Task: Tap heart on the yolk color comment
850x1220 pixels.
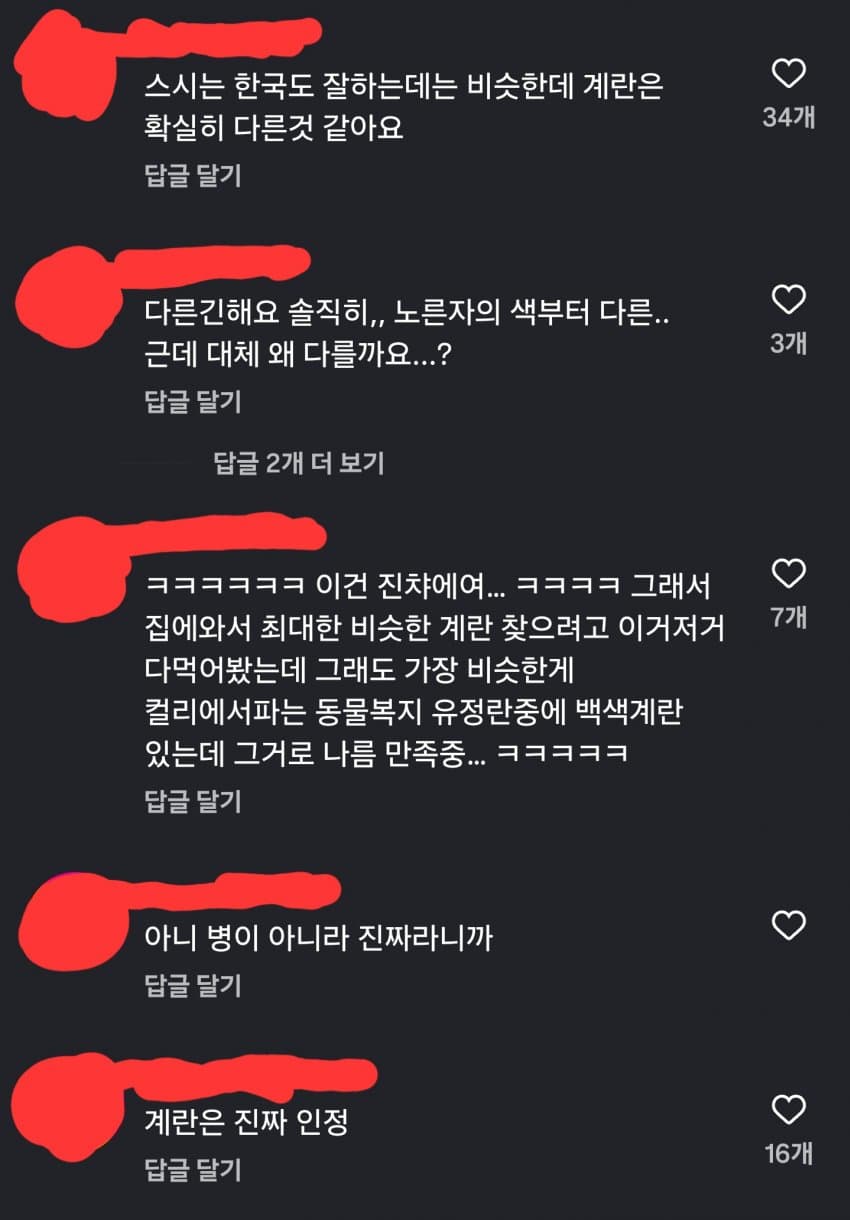Action: (789, 299)
